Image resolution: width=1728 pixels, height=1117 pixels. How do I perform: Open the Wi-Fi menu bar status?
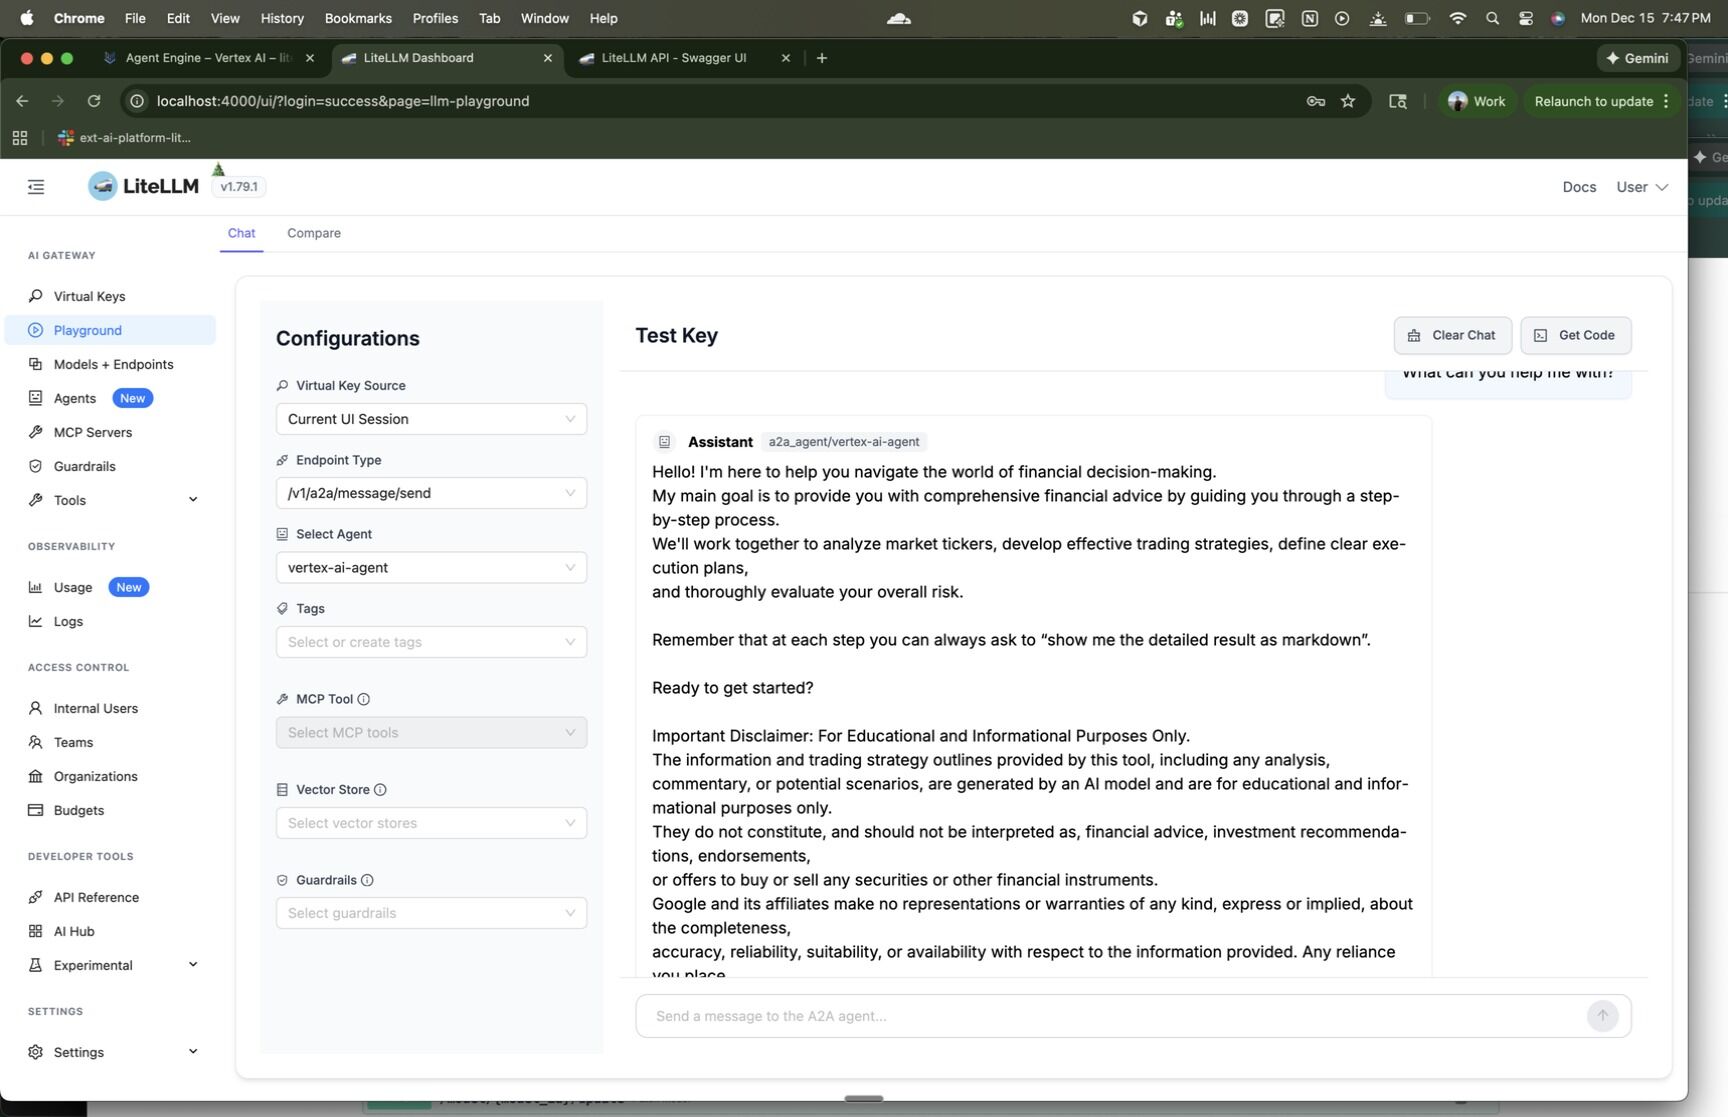click(x=1458, y=18)
